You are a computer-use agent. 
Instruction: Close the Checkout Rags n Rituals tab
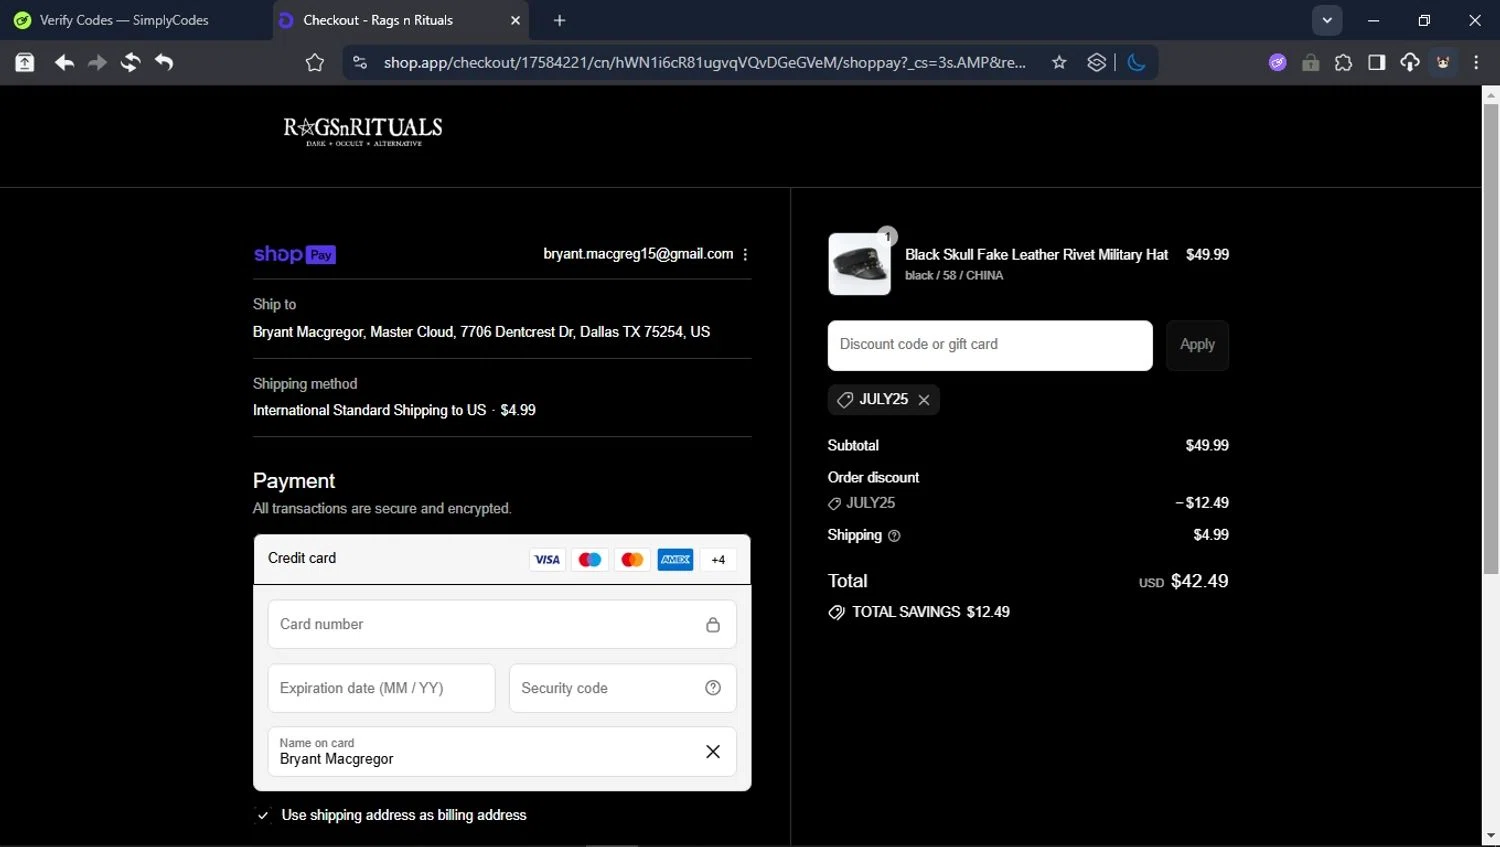pyautogui.click(x=515, y=20)
